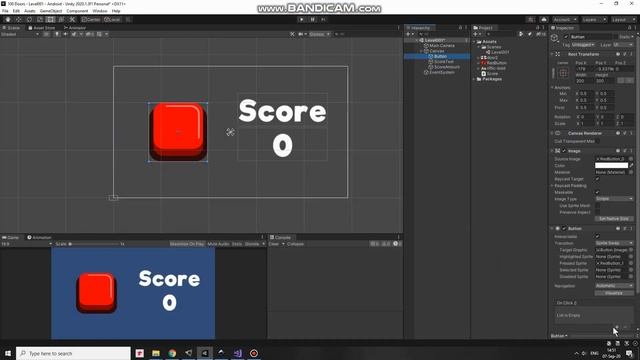The image size is (640, 360).
Task: Switch to the Asset Store tab
Action: tap(41, 28)
